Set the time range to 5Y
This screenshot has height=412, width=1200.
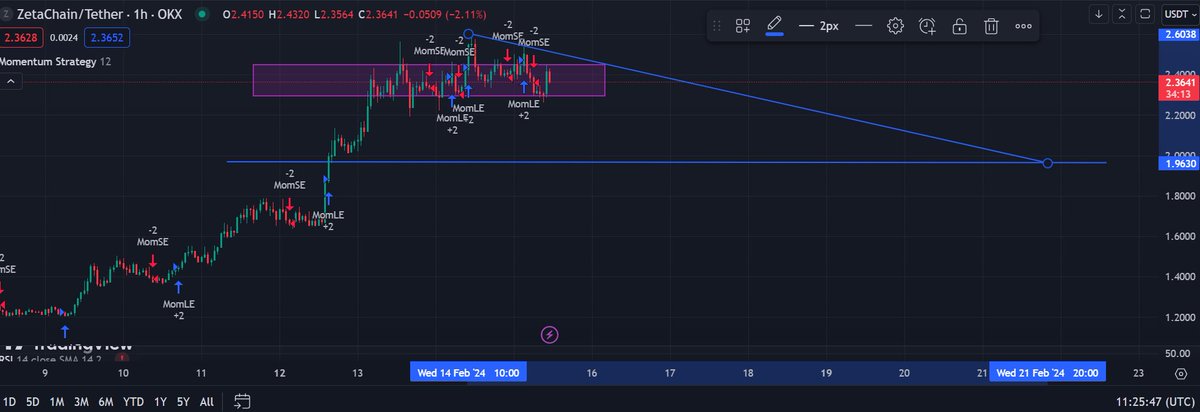click(183, 401)
